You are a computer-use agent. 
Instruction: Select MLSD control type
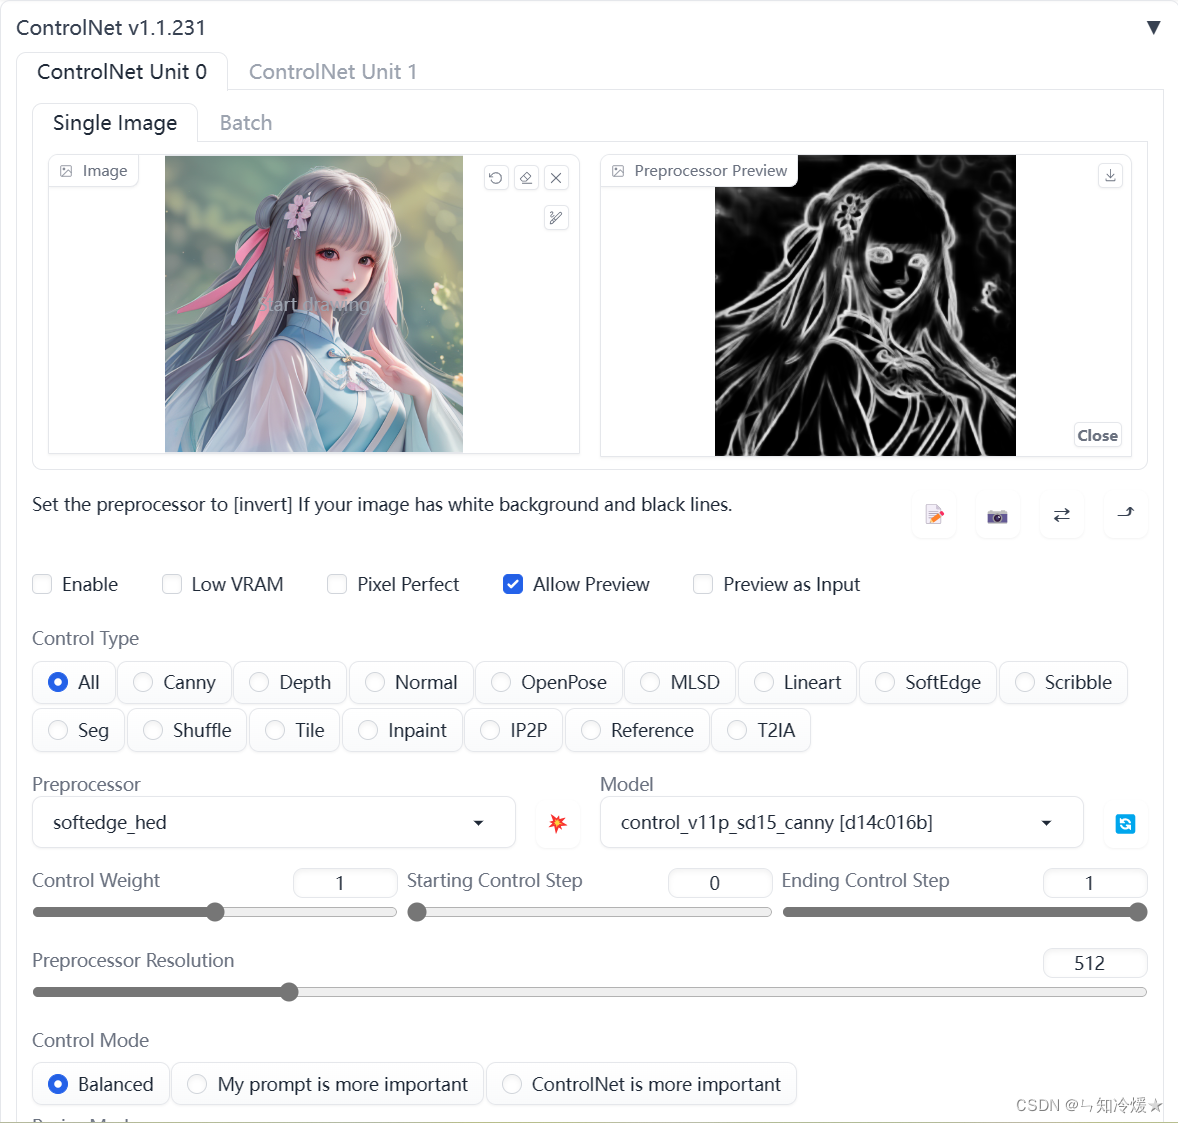click(x=680, y=682)
